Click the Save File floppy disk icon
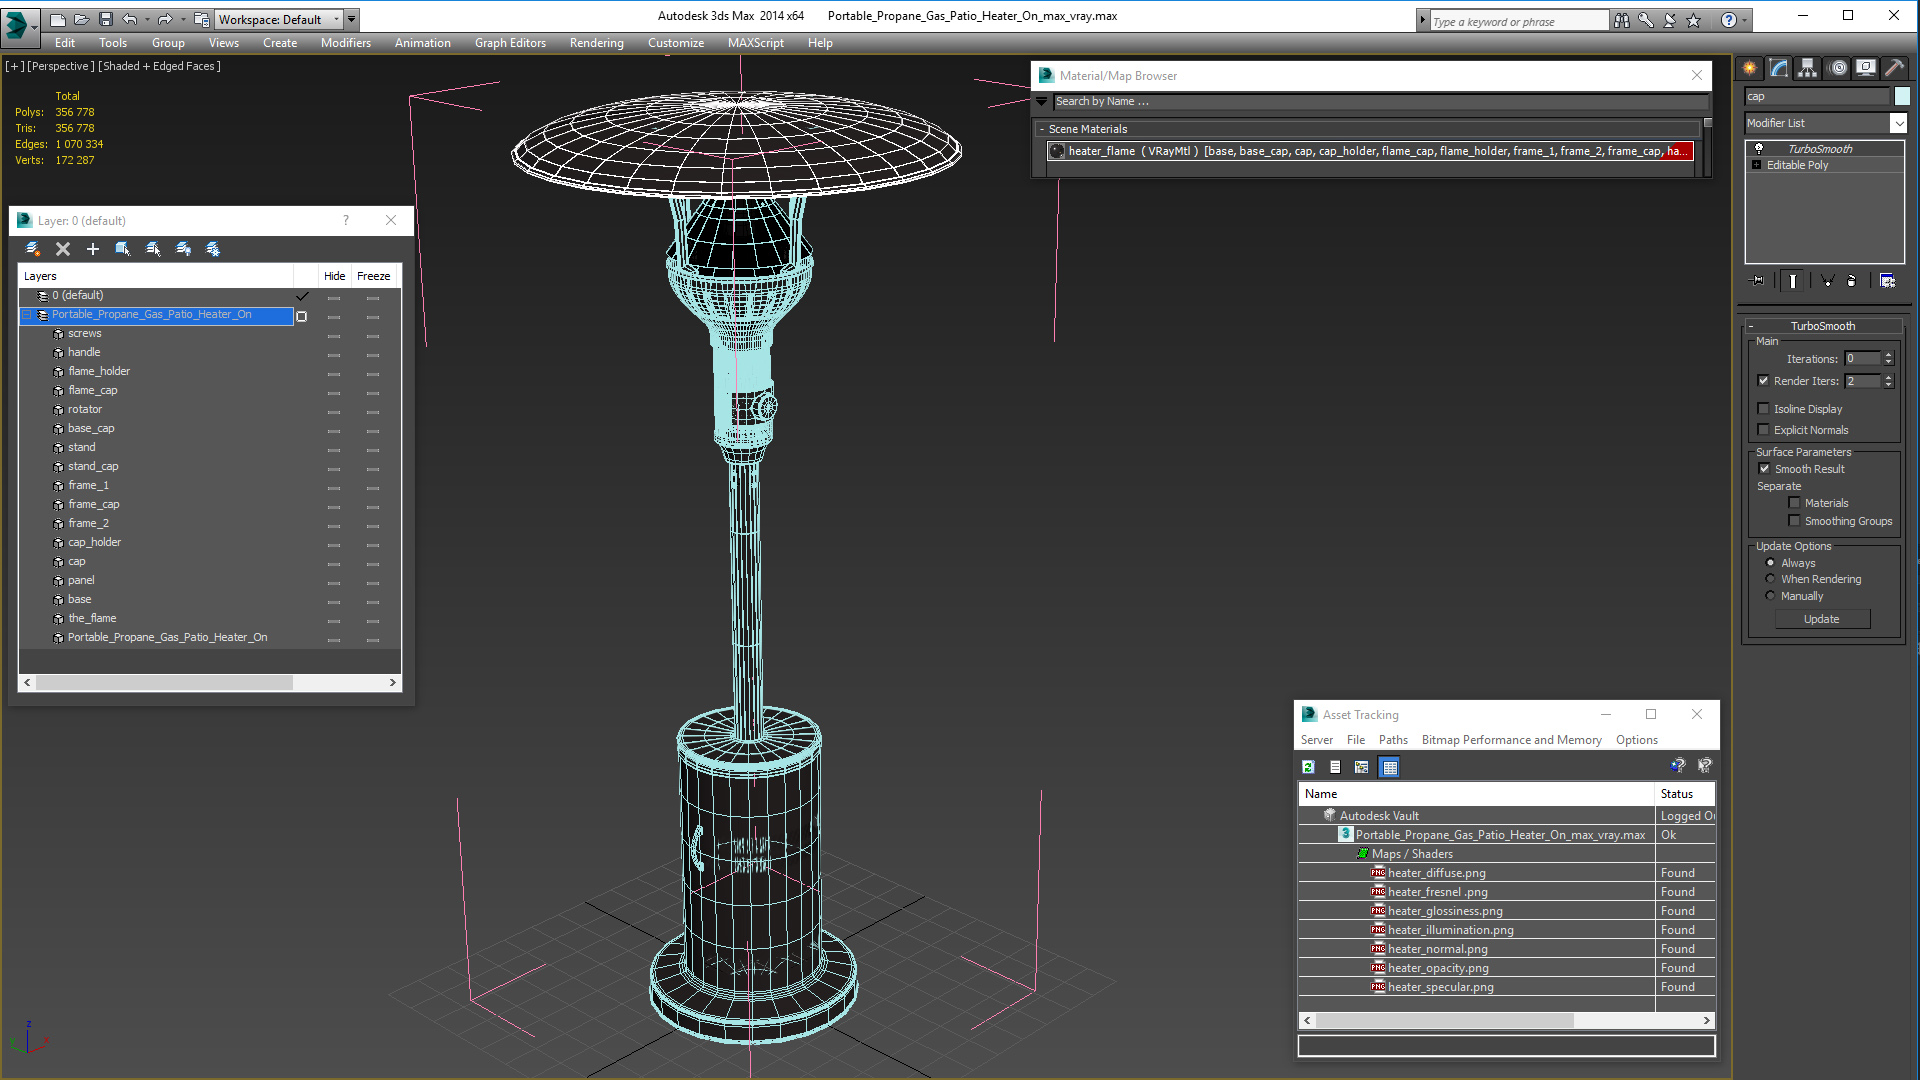 [105, 19]
